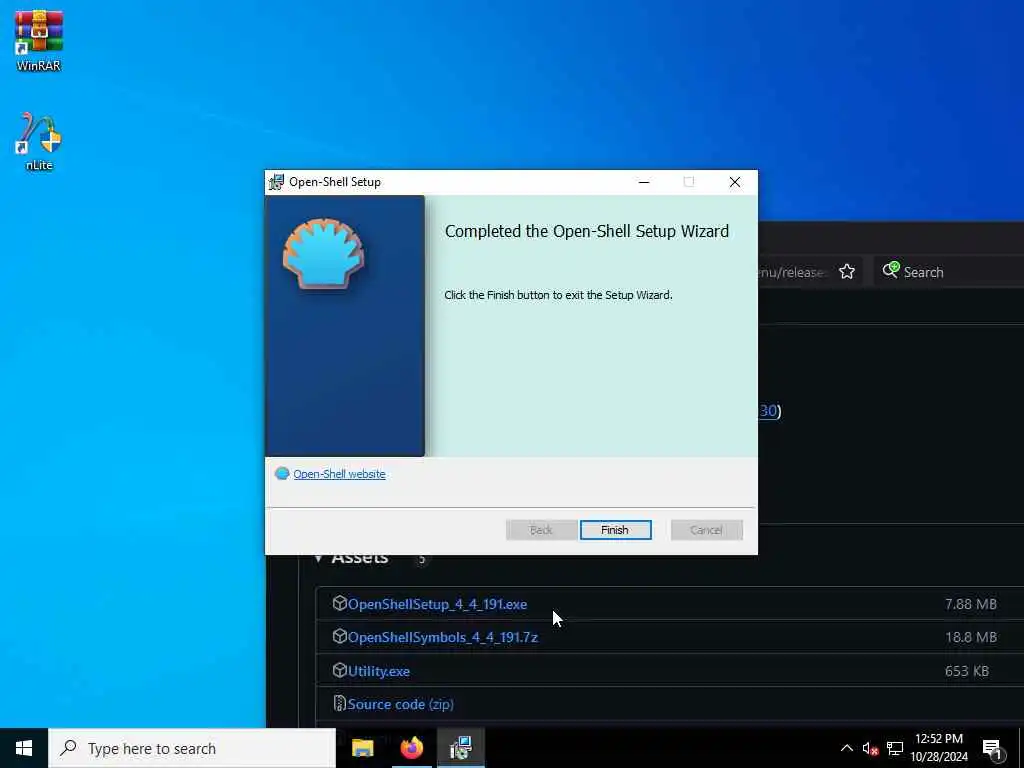Click Finish to exit the Setup Wizard
Image resolution: width=1024 pixels, height=768 pixels.
tap(615, 530)
